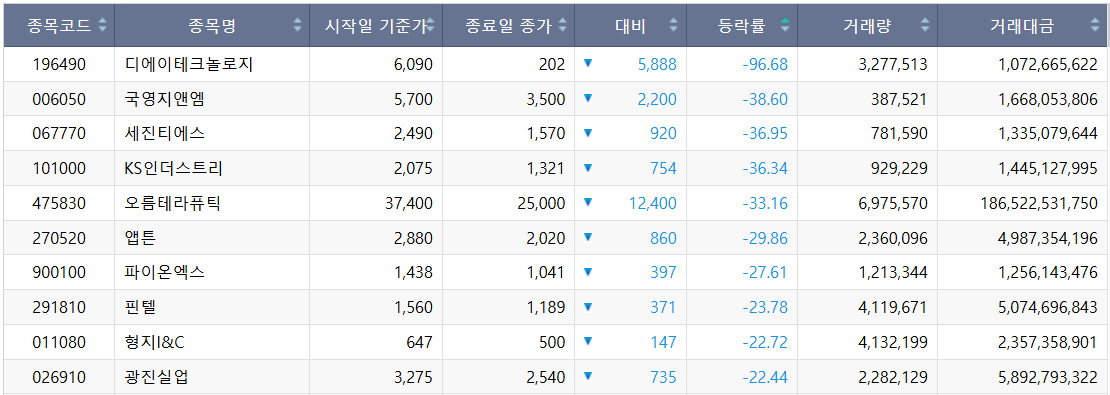Sort by 종목명 column sort arrows

tap(298, 25)
